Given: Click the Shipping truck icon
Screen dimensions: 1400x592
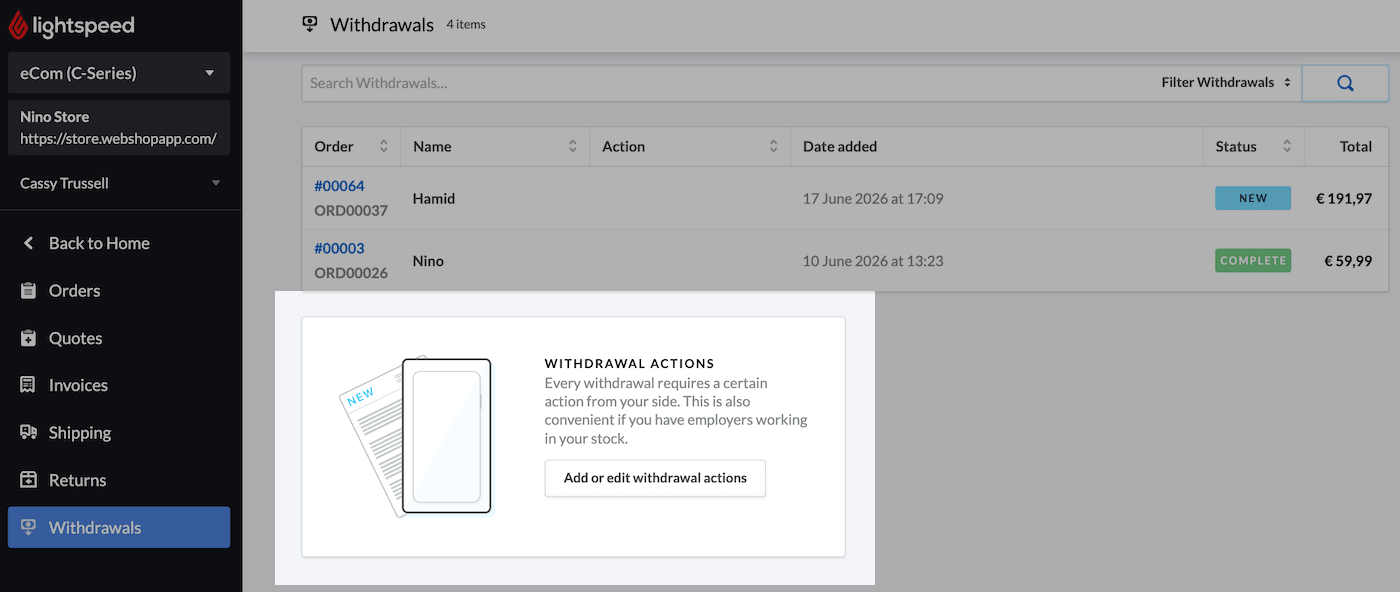Looking at the screenshot, I should point(29,433).
